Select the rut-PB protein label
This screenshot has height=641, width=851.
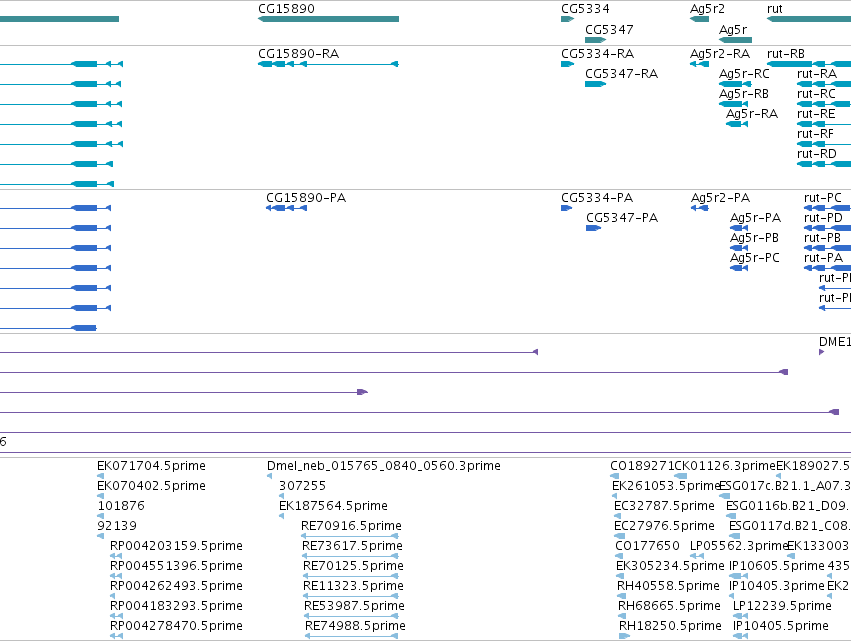point(822,238)
